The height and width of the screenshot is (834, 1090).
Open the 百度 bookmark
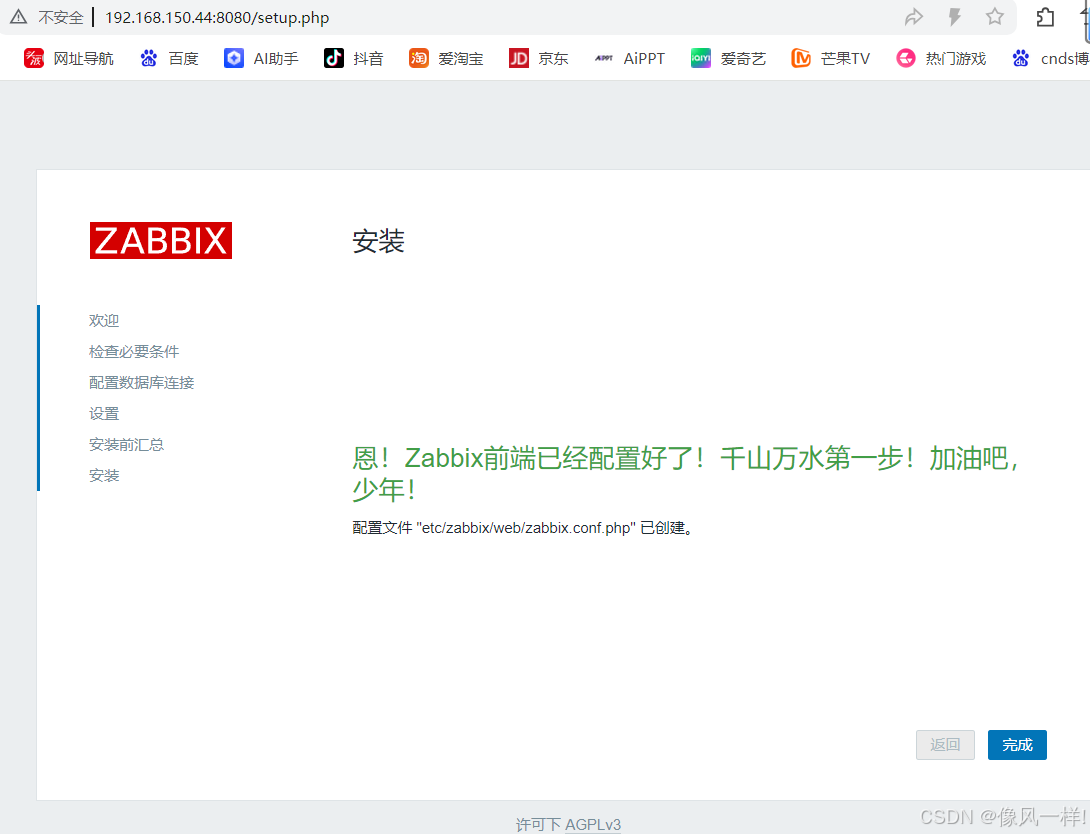169,58
